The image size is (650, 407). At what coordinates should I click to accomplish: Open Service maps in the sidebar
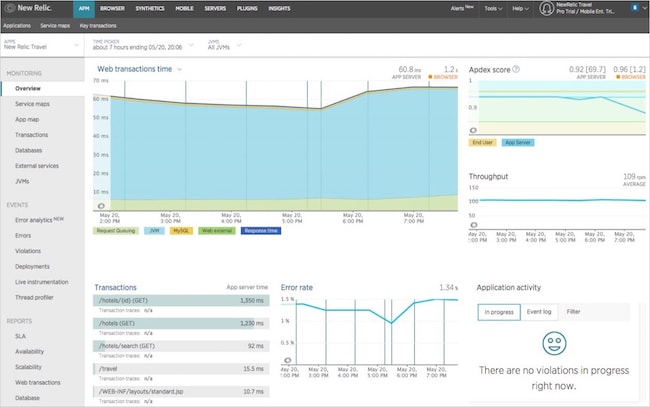[x=32, y=104]
